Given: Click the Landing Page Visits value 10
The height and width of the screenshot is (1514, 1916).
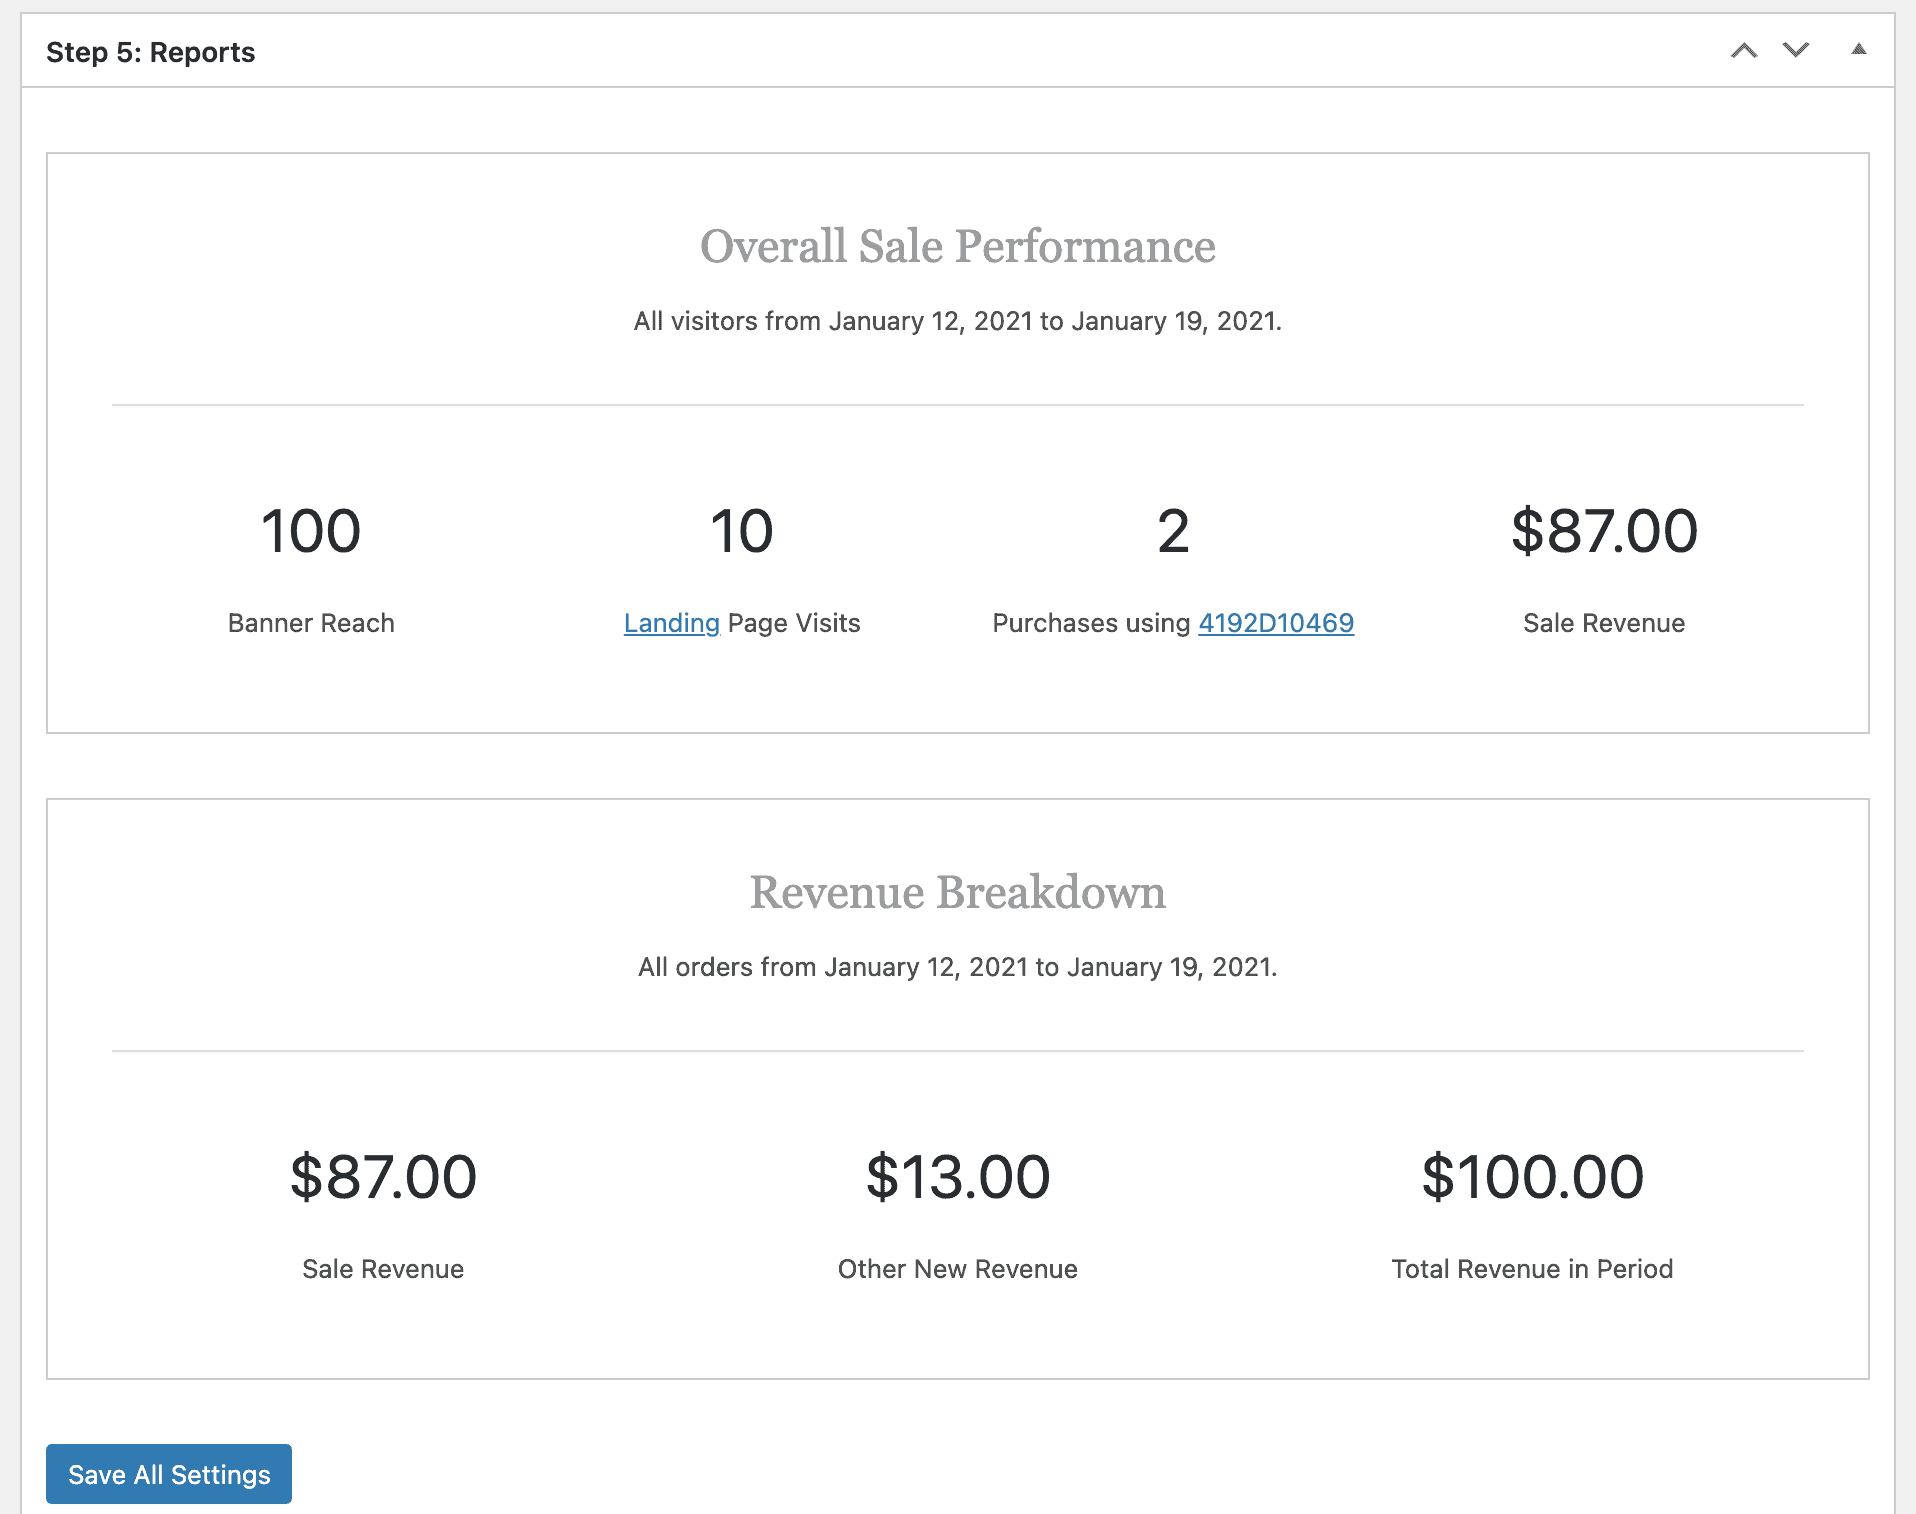Looking at the screenshot, I should 742,531.
